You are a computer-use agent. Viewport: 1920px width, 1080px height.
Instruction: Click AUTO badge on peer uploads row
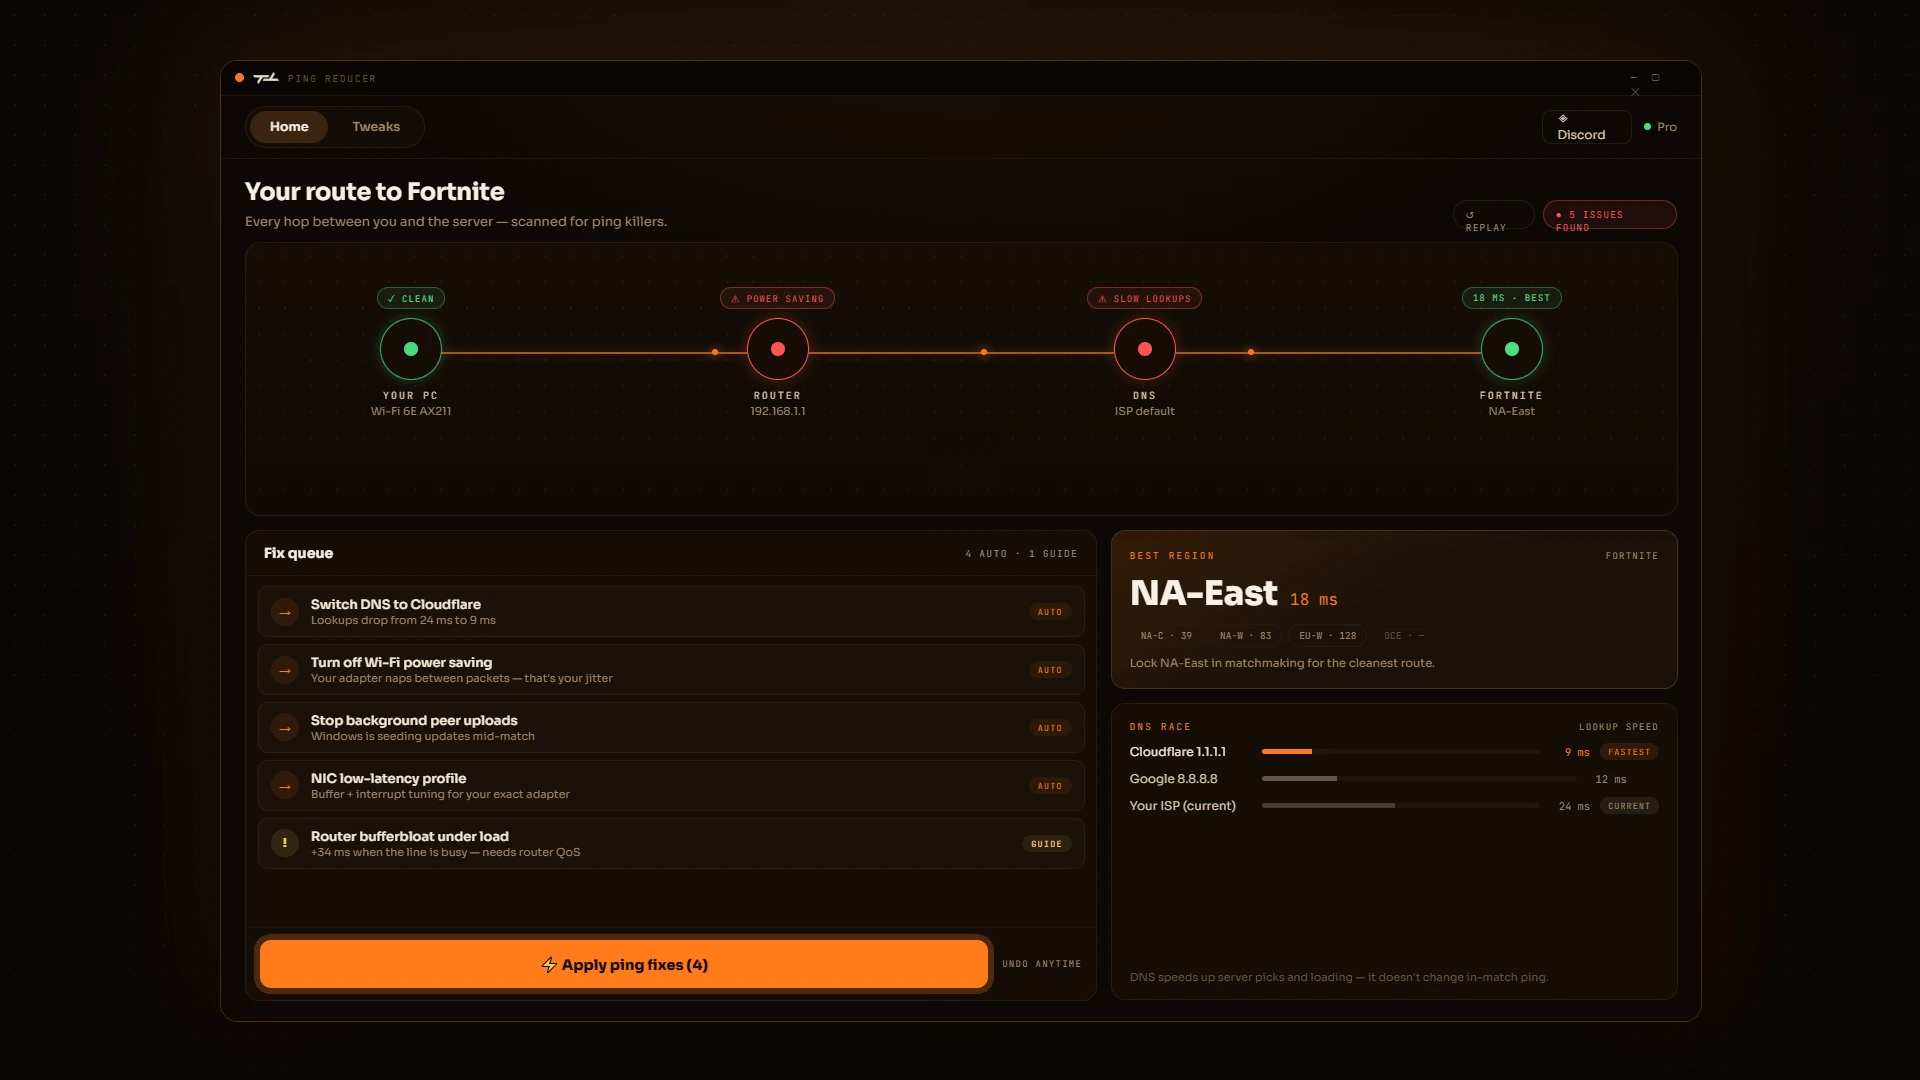click(1050, 728)
